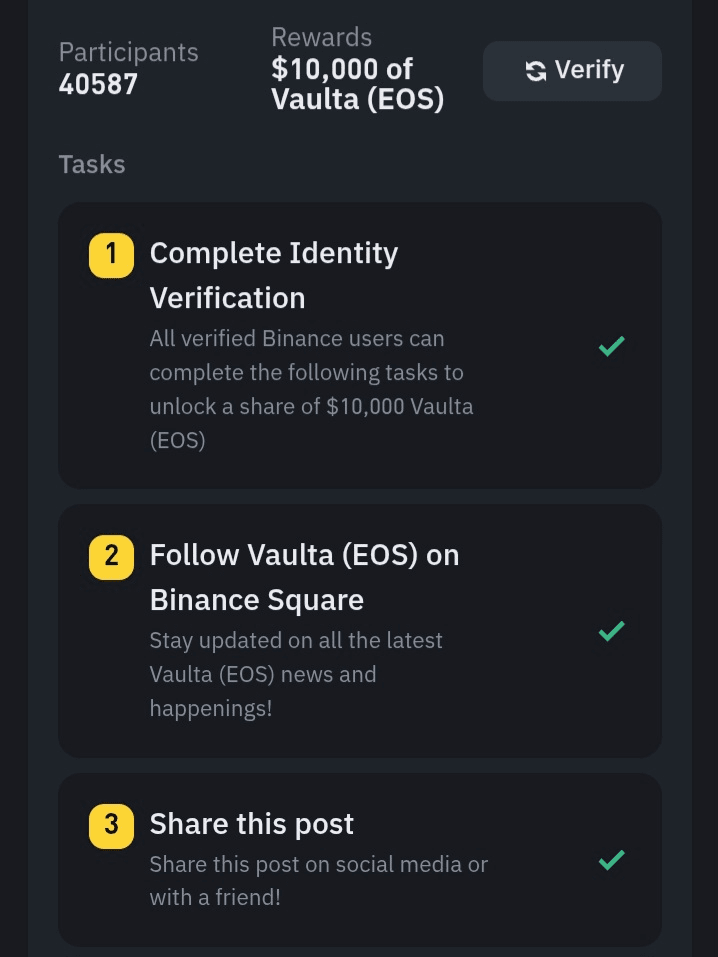Click the Identity Verification task checkmark
Viewport: 718px width, 957px height.
tap(611, 346)
